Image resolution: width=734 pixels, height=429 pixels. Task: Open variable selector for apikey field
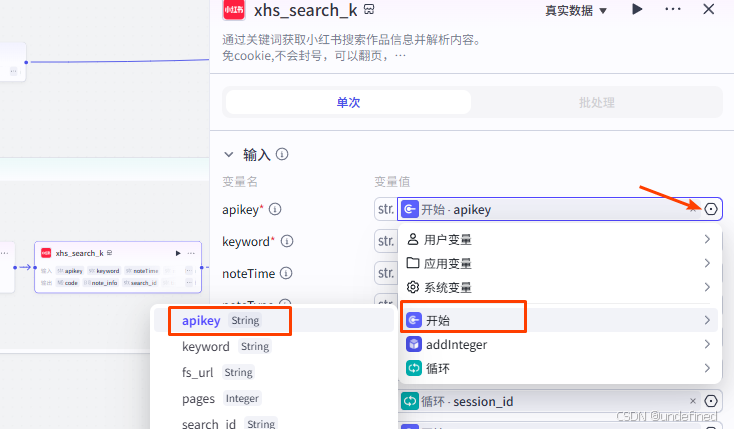click(x=711, y=209)
